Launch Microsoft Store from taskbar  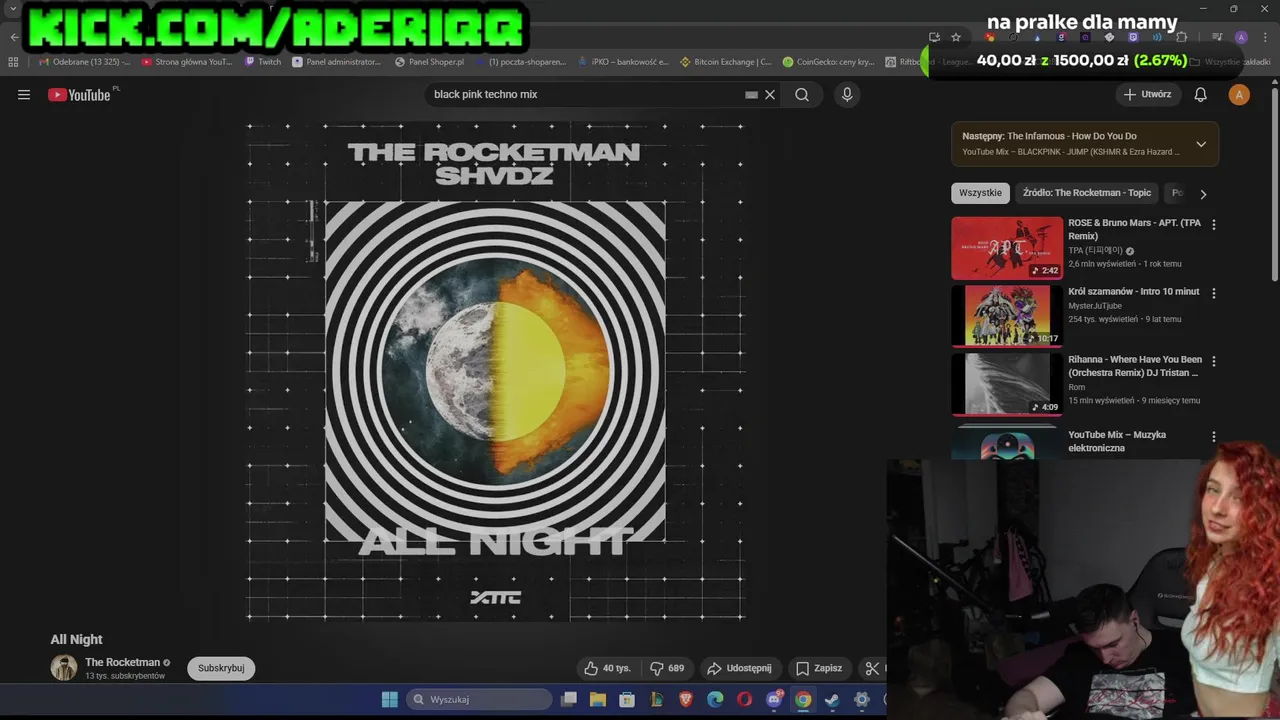(x=627, y=700)
